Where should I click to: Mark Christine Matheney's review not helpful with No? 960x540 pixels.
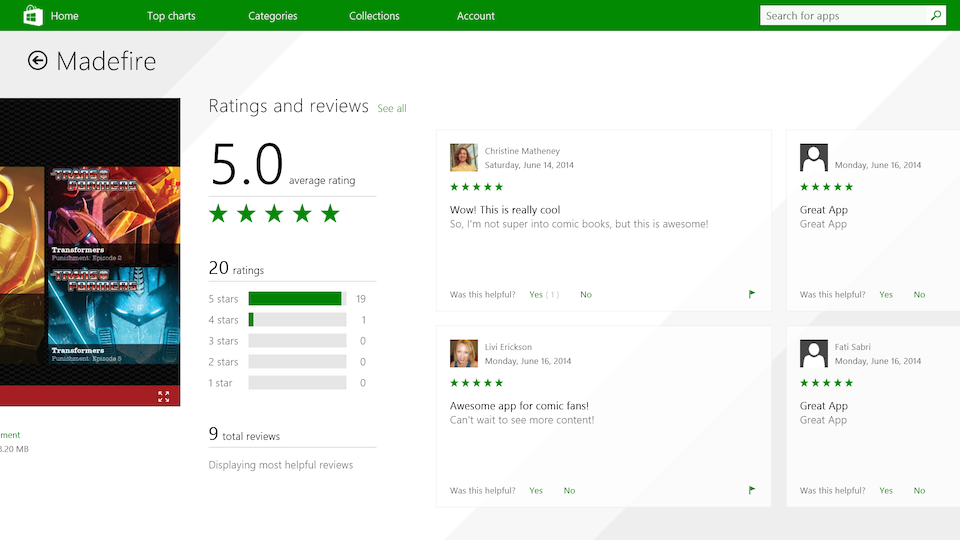click(x=586, y=295)
